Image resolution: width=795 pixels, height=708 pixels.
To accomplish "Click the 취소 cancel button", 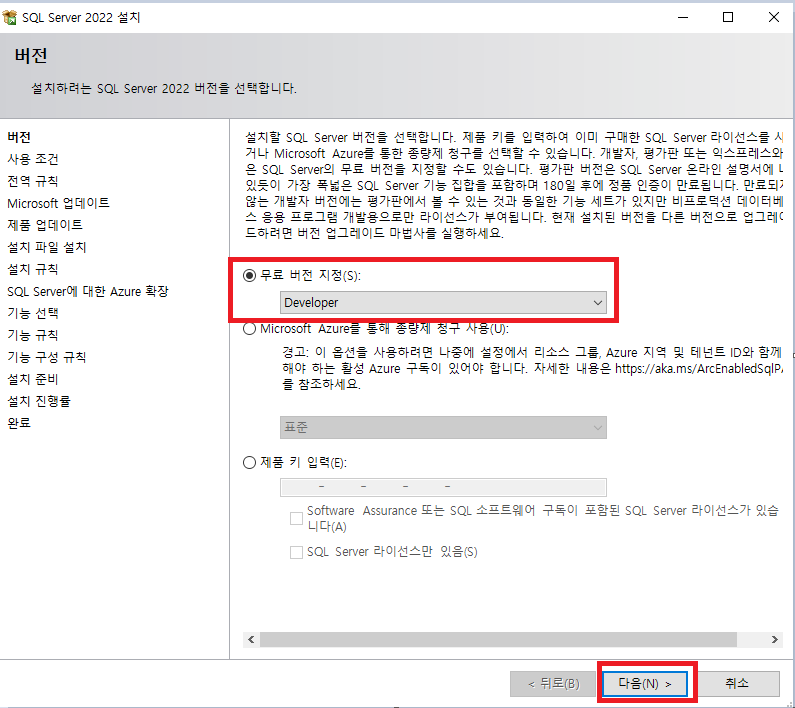I will click(737, 684).
